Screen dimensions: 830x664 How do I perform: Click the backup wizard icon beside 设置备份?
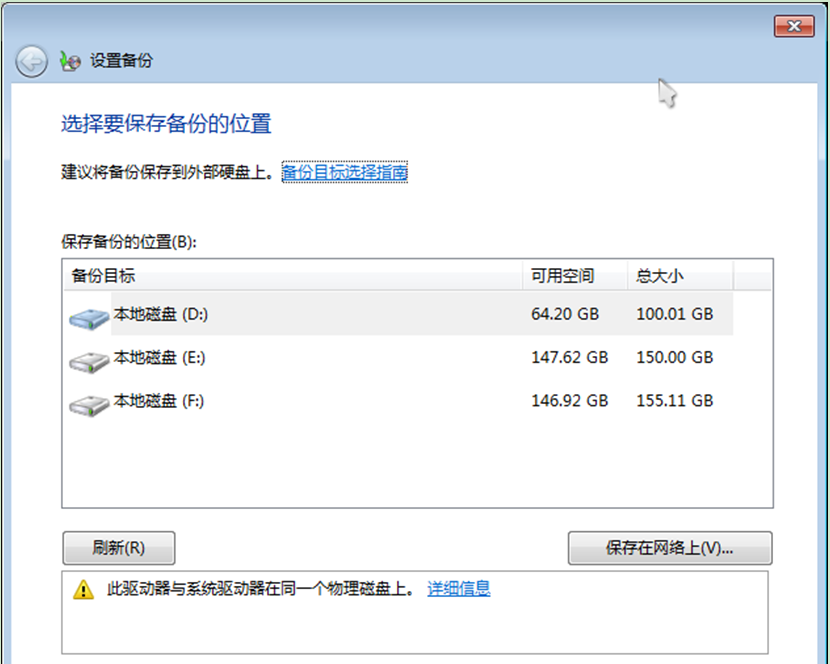pos(70,62)
